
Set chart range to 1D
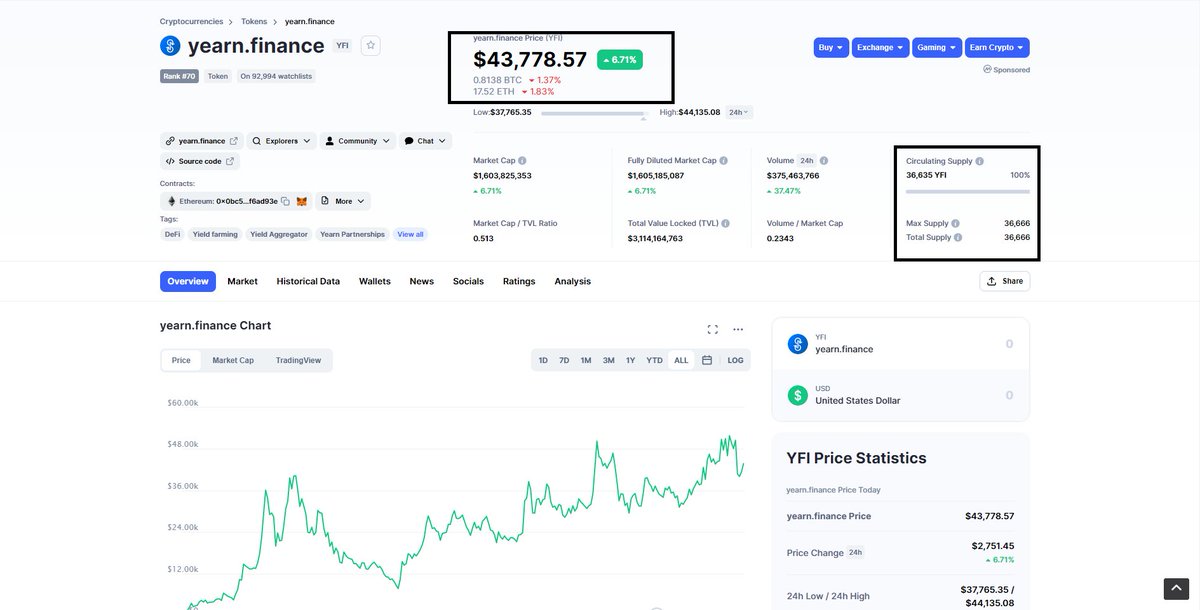pos(543,360)
